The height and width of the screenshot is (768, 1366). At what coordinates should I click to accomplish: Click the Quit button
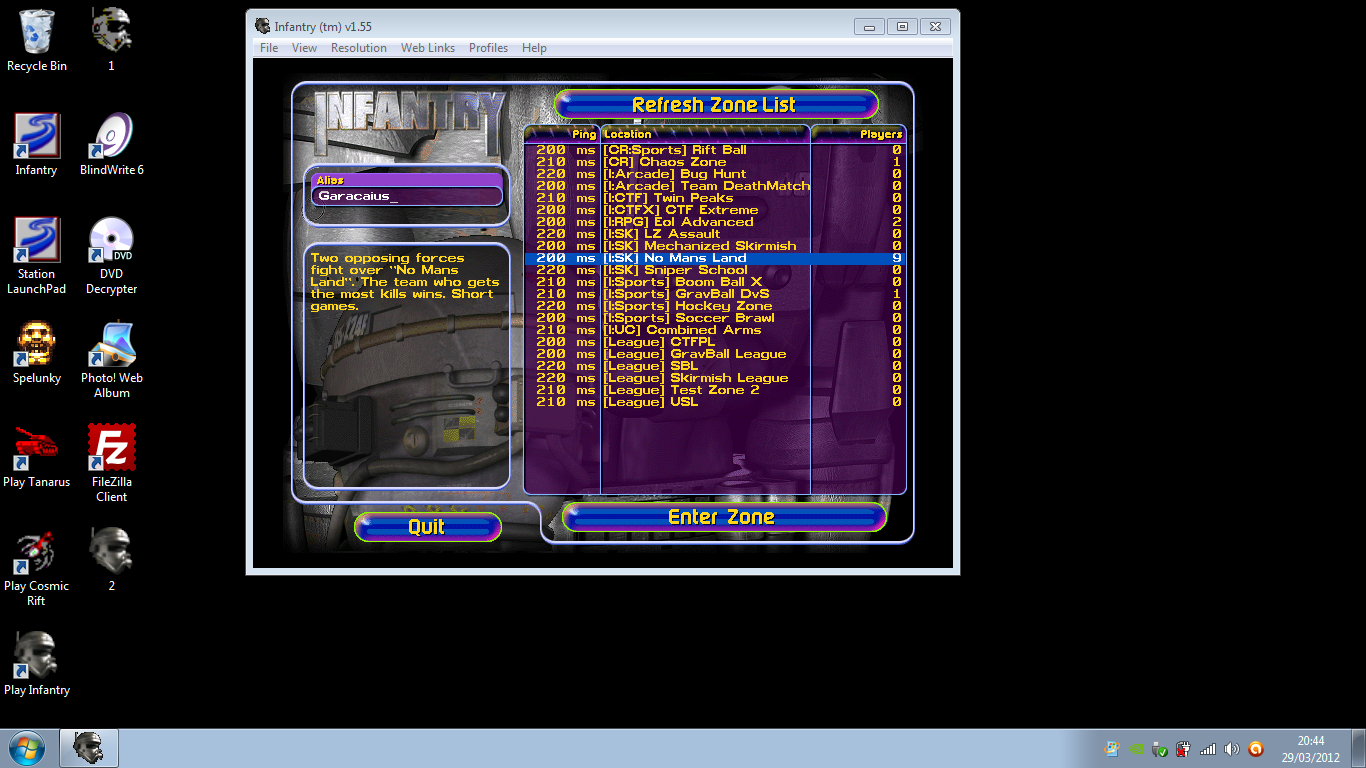click(x=427, y=527)
